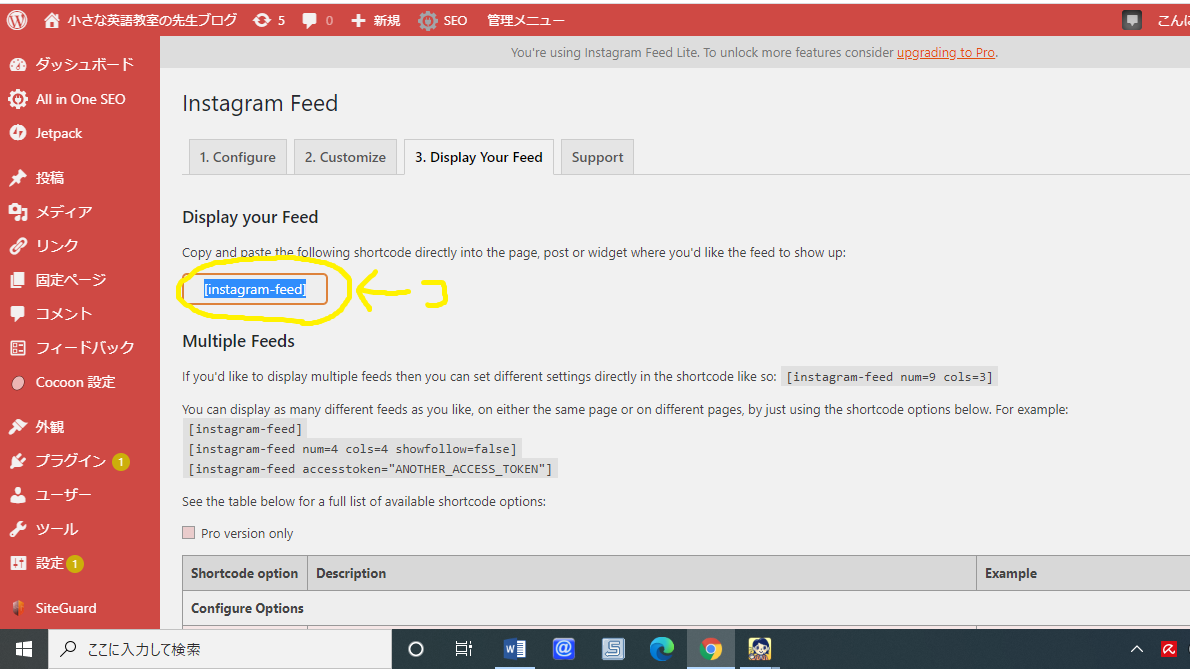This screenshot has height=669, width=1190.
Task: Open the mail @ taskbar icon
Action: point(563,649)
